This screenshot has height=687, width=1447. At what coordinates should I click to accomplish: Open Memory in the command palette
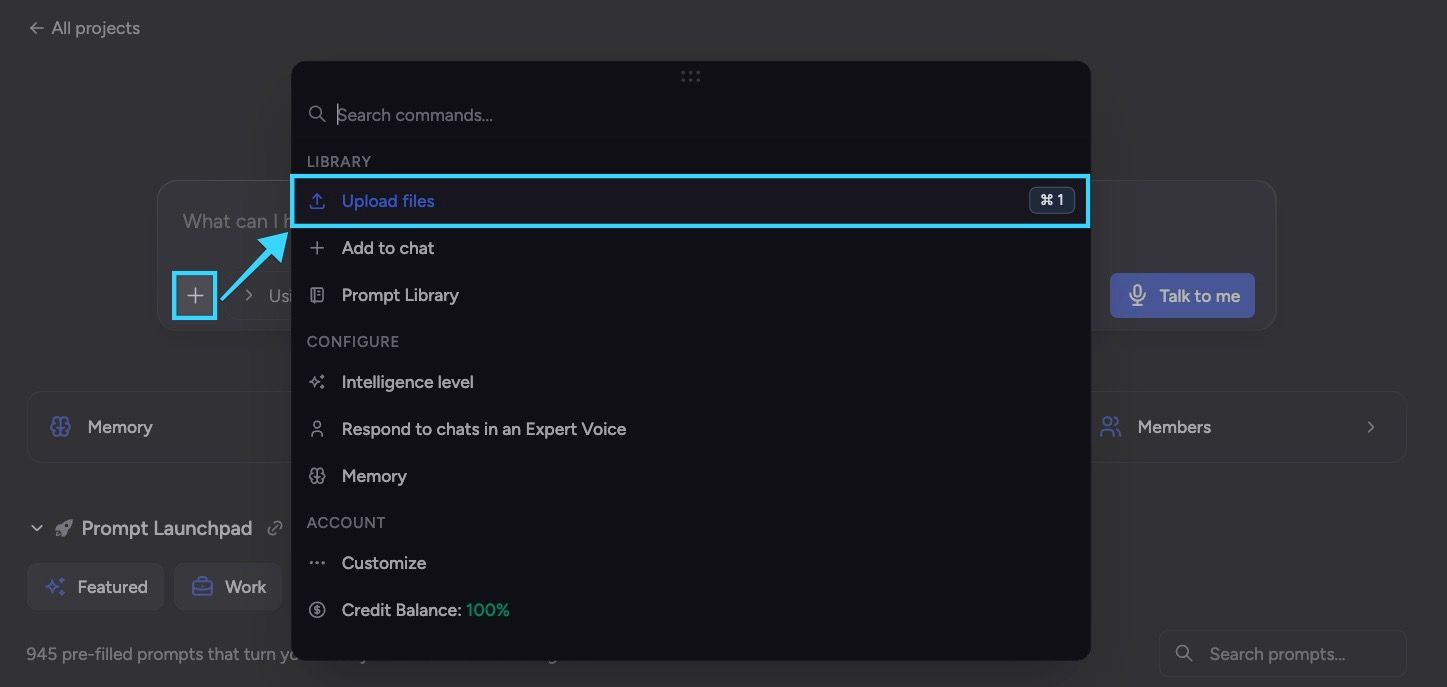pyautogui.click(x=689, y=476)
